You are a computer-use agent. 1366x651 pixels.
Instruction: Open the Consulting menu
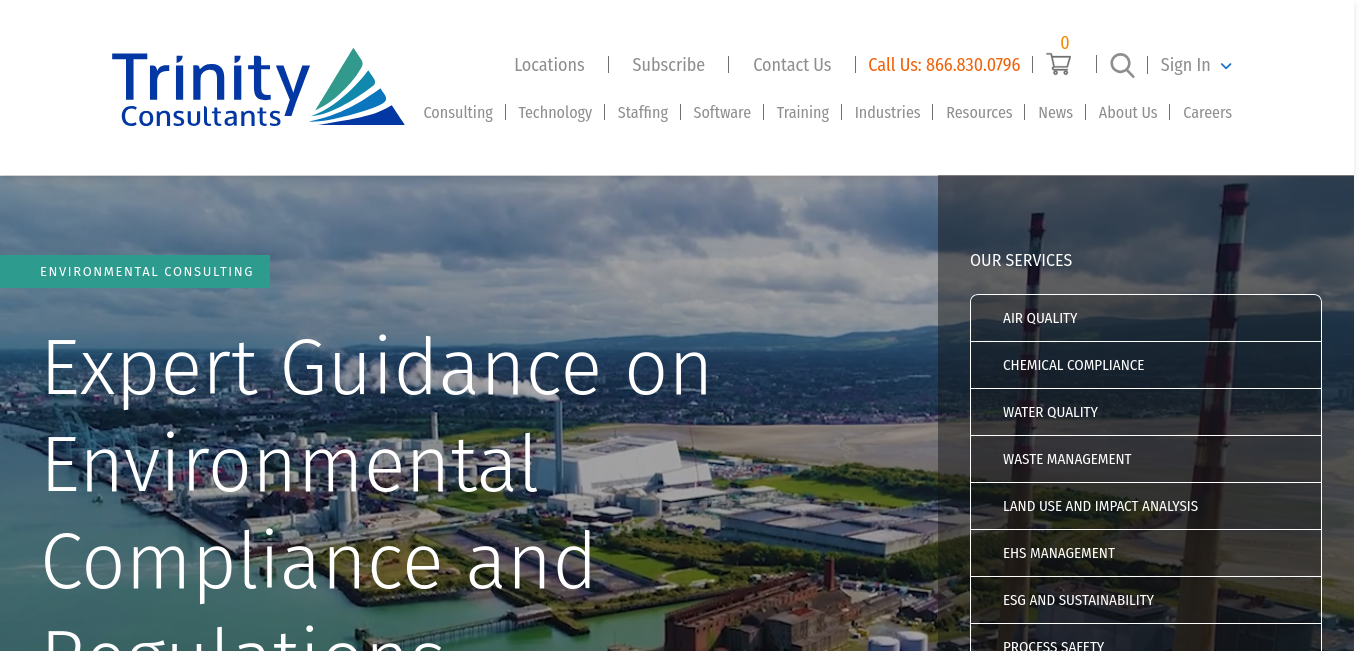coord(458,112)
